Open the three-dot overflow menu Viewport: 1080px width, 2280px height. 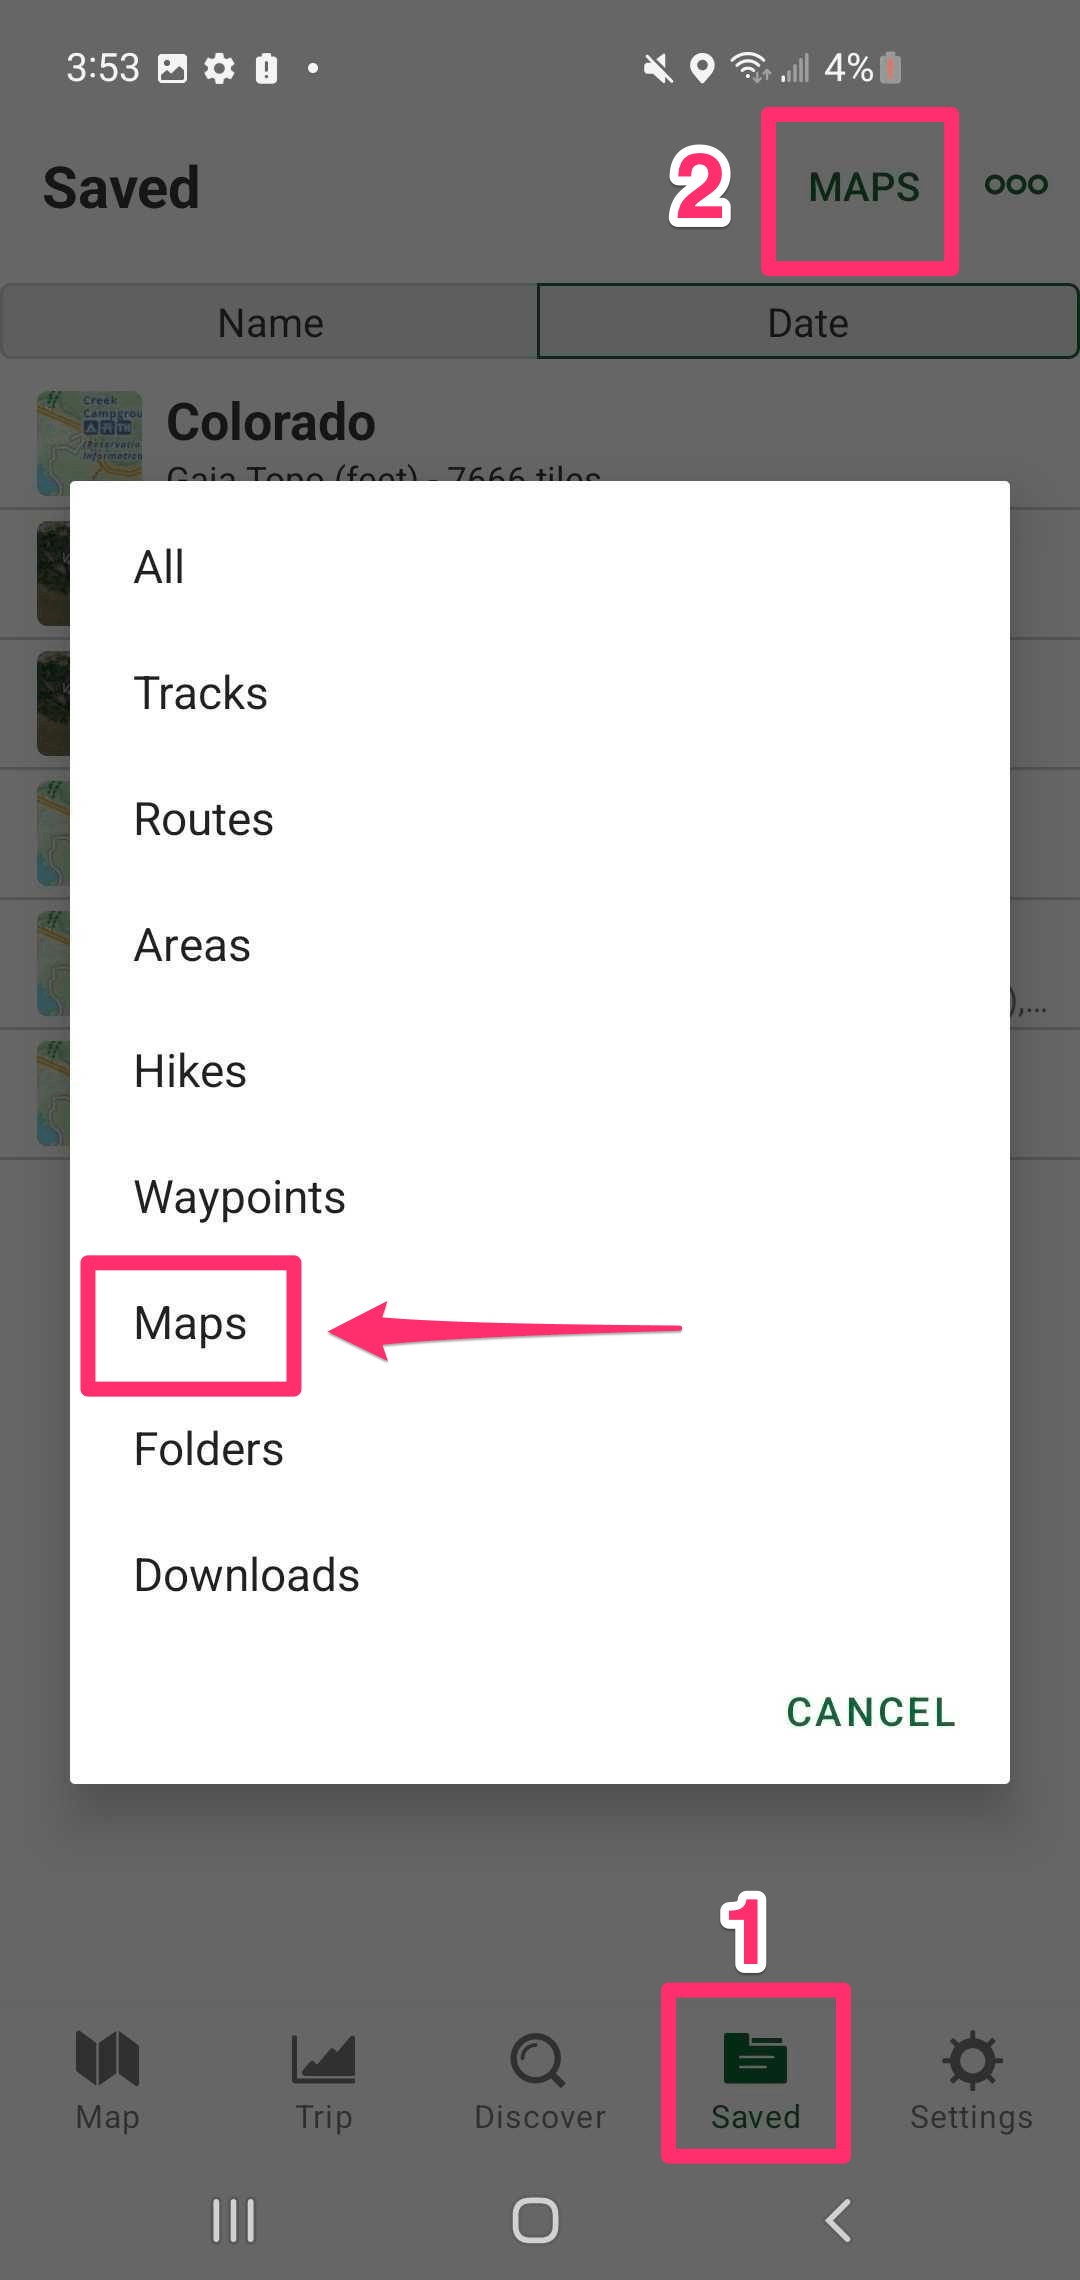pyautogui.click(x=1015, y=185)
